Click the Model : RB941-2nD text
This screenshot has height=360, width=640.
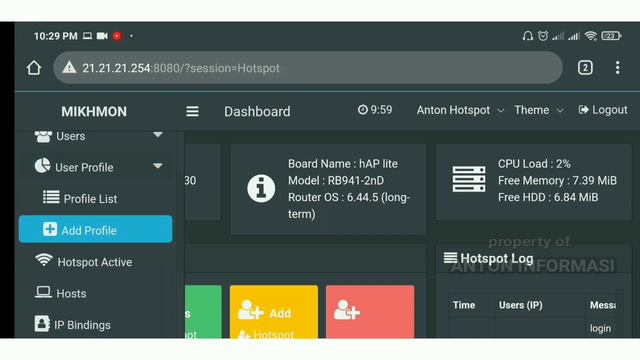point(336,180)
